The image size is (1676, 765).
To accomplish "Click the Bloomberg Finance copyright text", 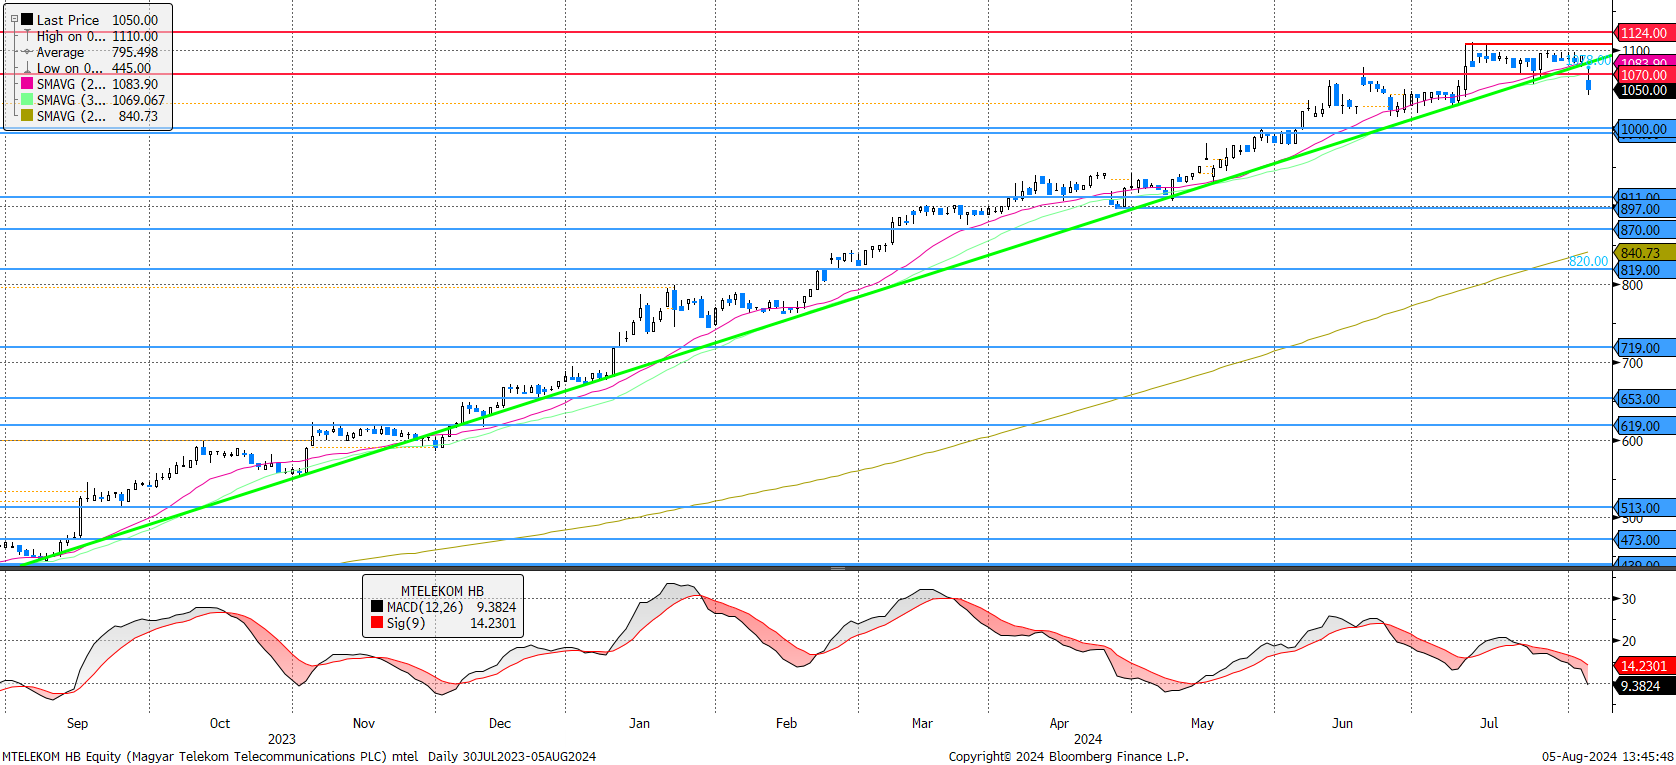I will [1069, 756].
